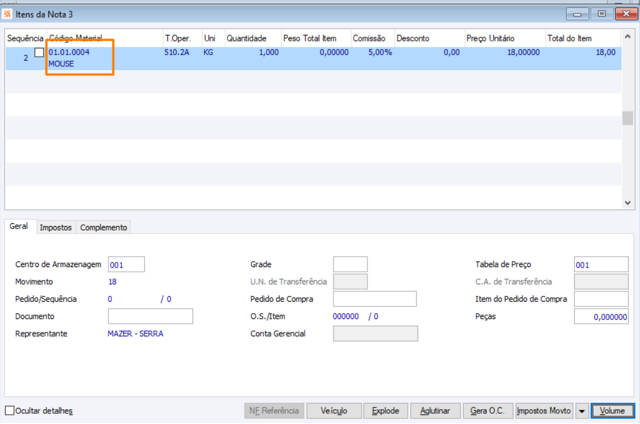Close the Itens da Nota 3 window
The height and width of the screenshot is (424, 640).
coord(626,14)
